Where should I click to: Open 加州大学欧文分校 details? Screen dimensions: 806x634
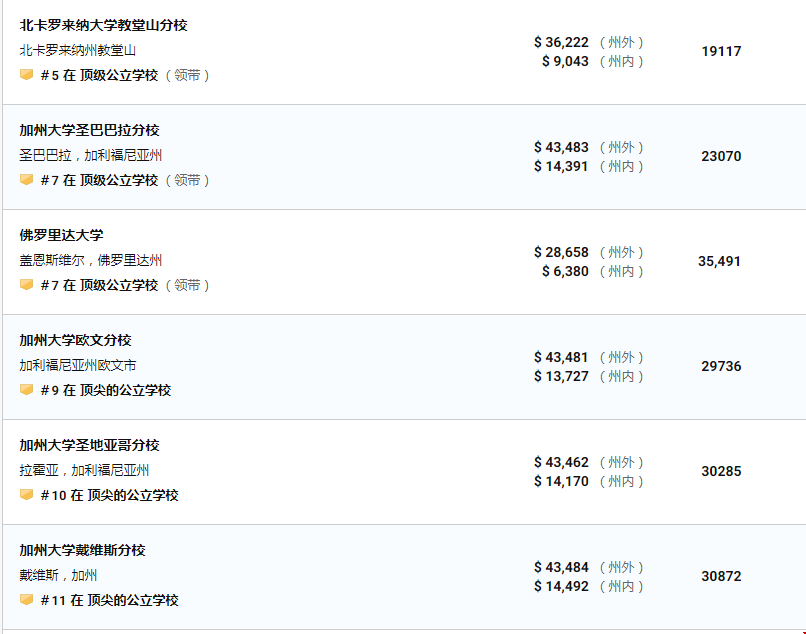(75, 340)
